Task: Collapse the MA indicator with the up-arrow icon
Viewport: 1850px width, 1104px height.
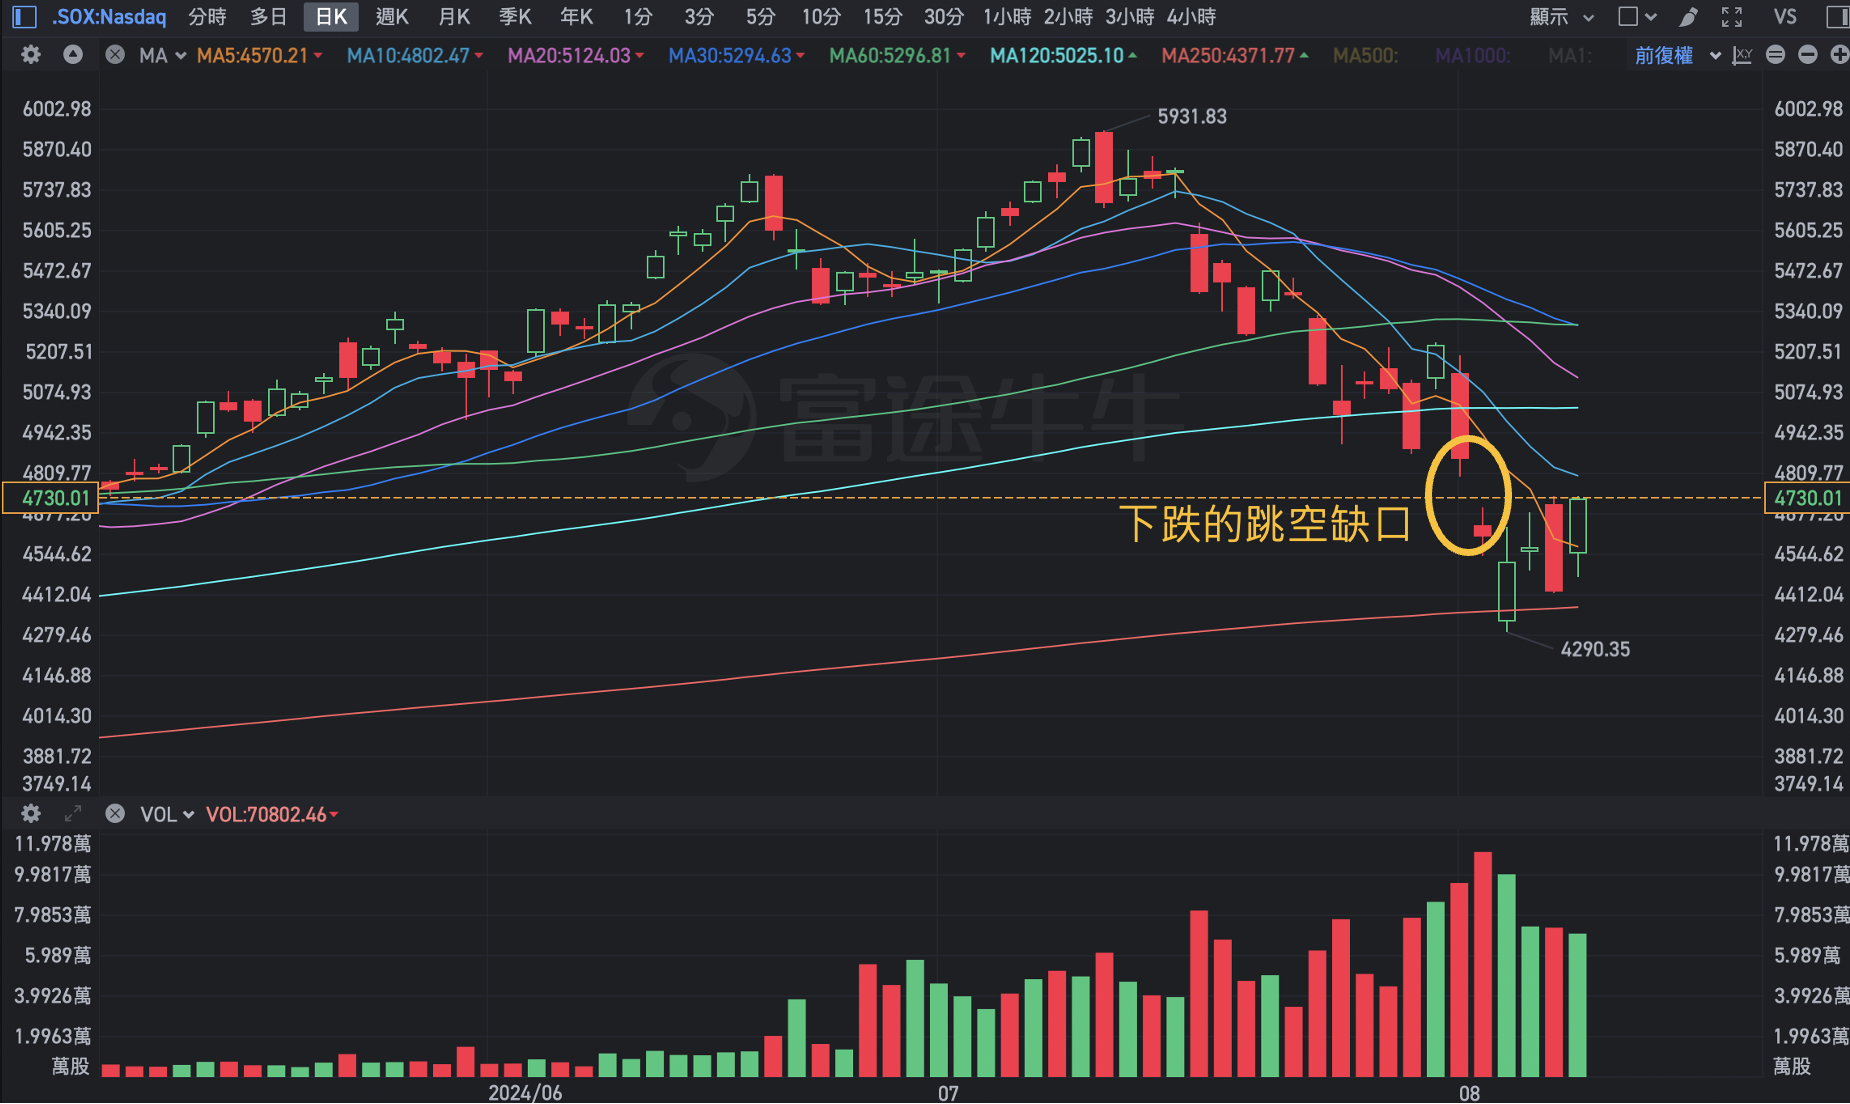Action: [x=73, y=55]
